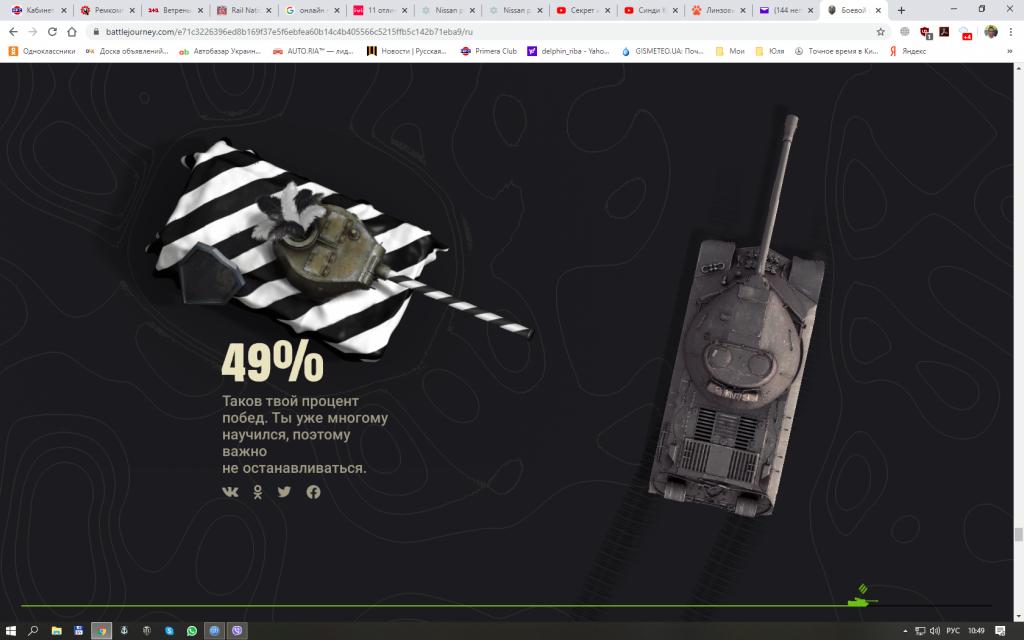
Task: Share result via Twitter icon
Action: pos(284,492)
